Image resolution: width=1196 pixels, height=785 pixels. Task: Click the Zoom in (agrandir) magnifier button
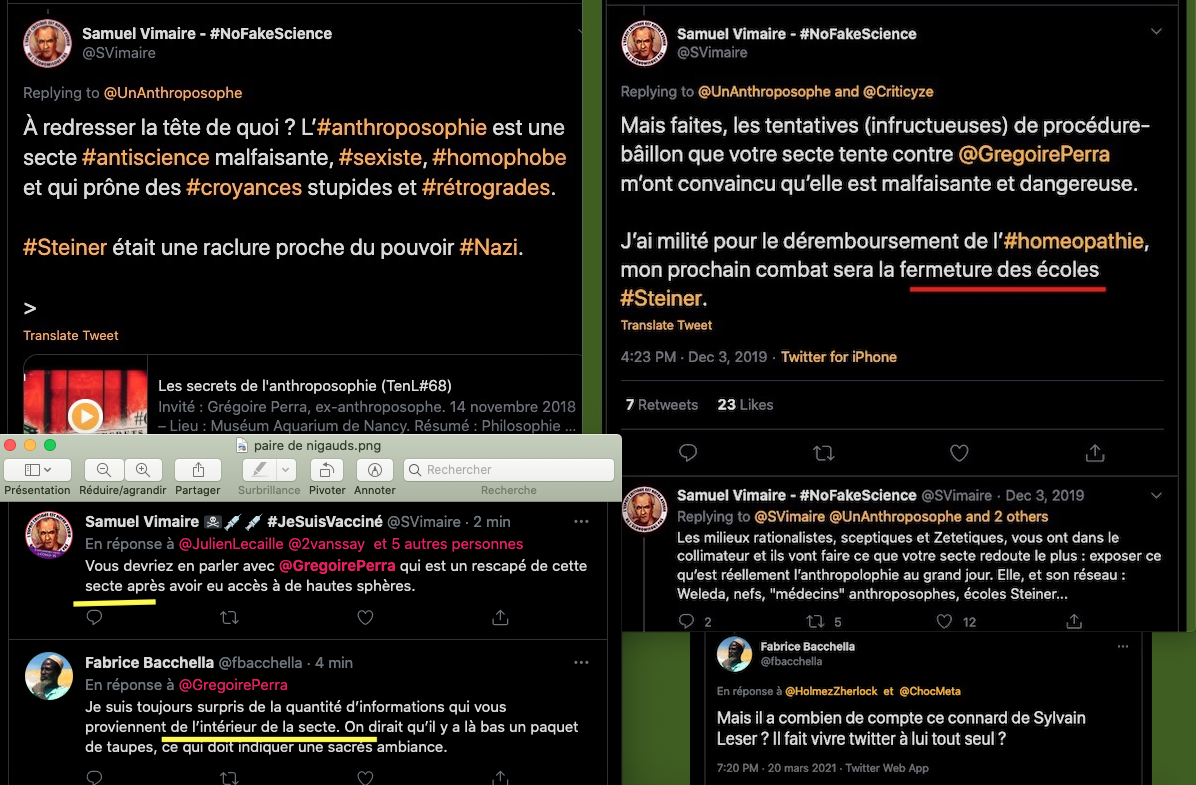point(143,470)
